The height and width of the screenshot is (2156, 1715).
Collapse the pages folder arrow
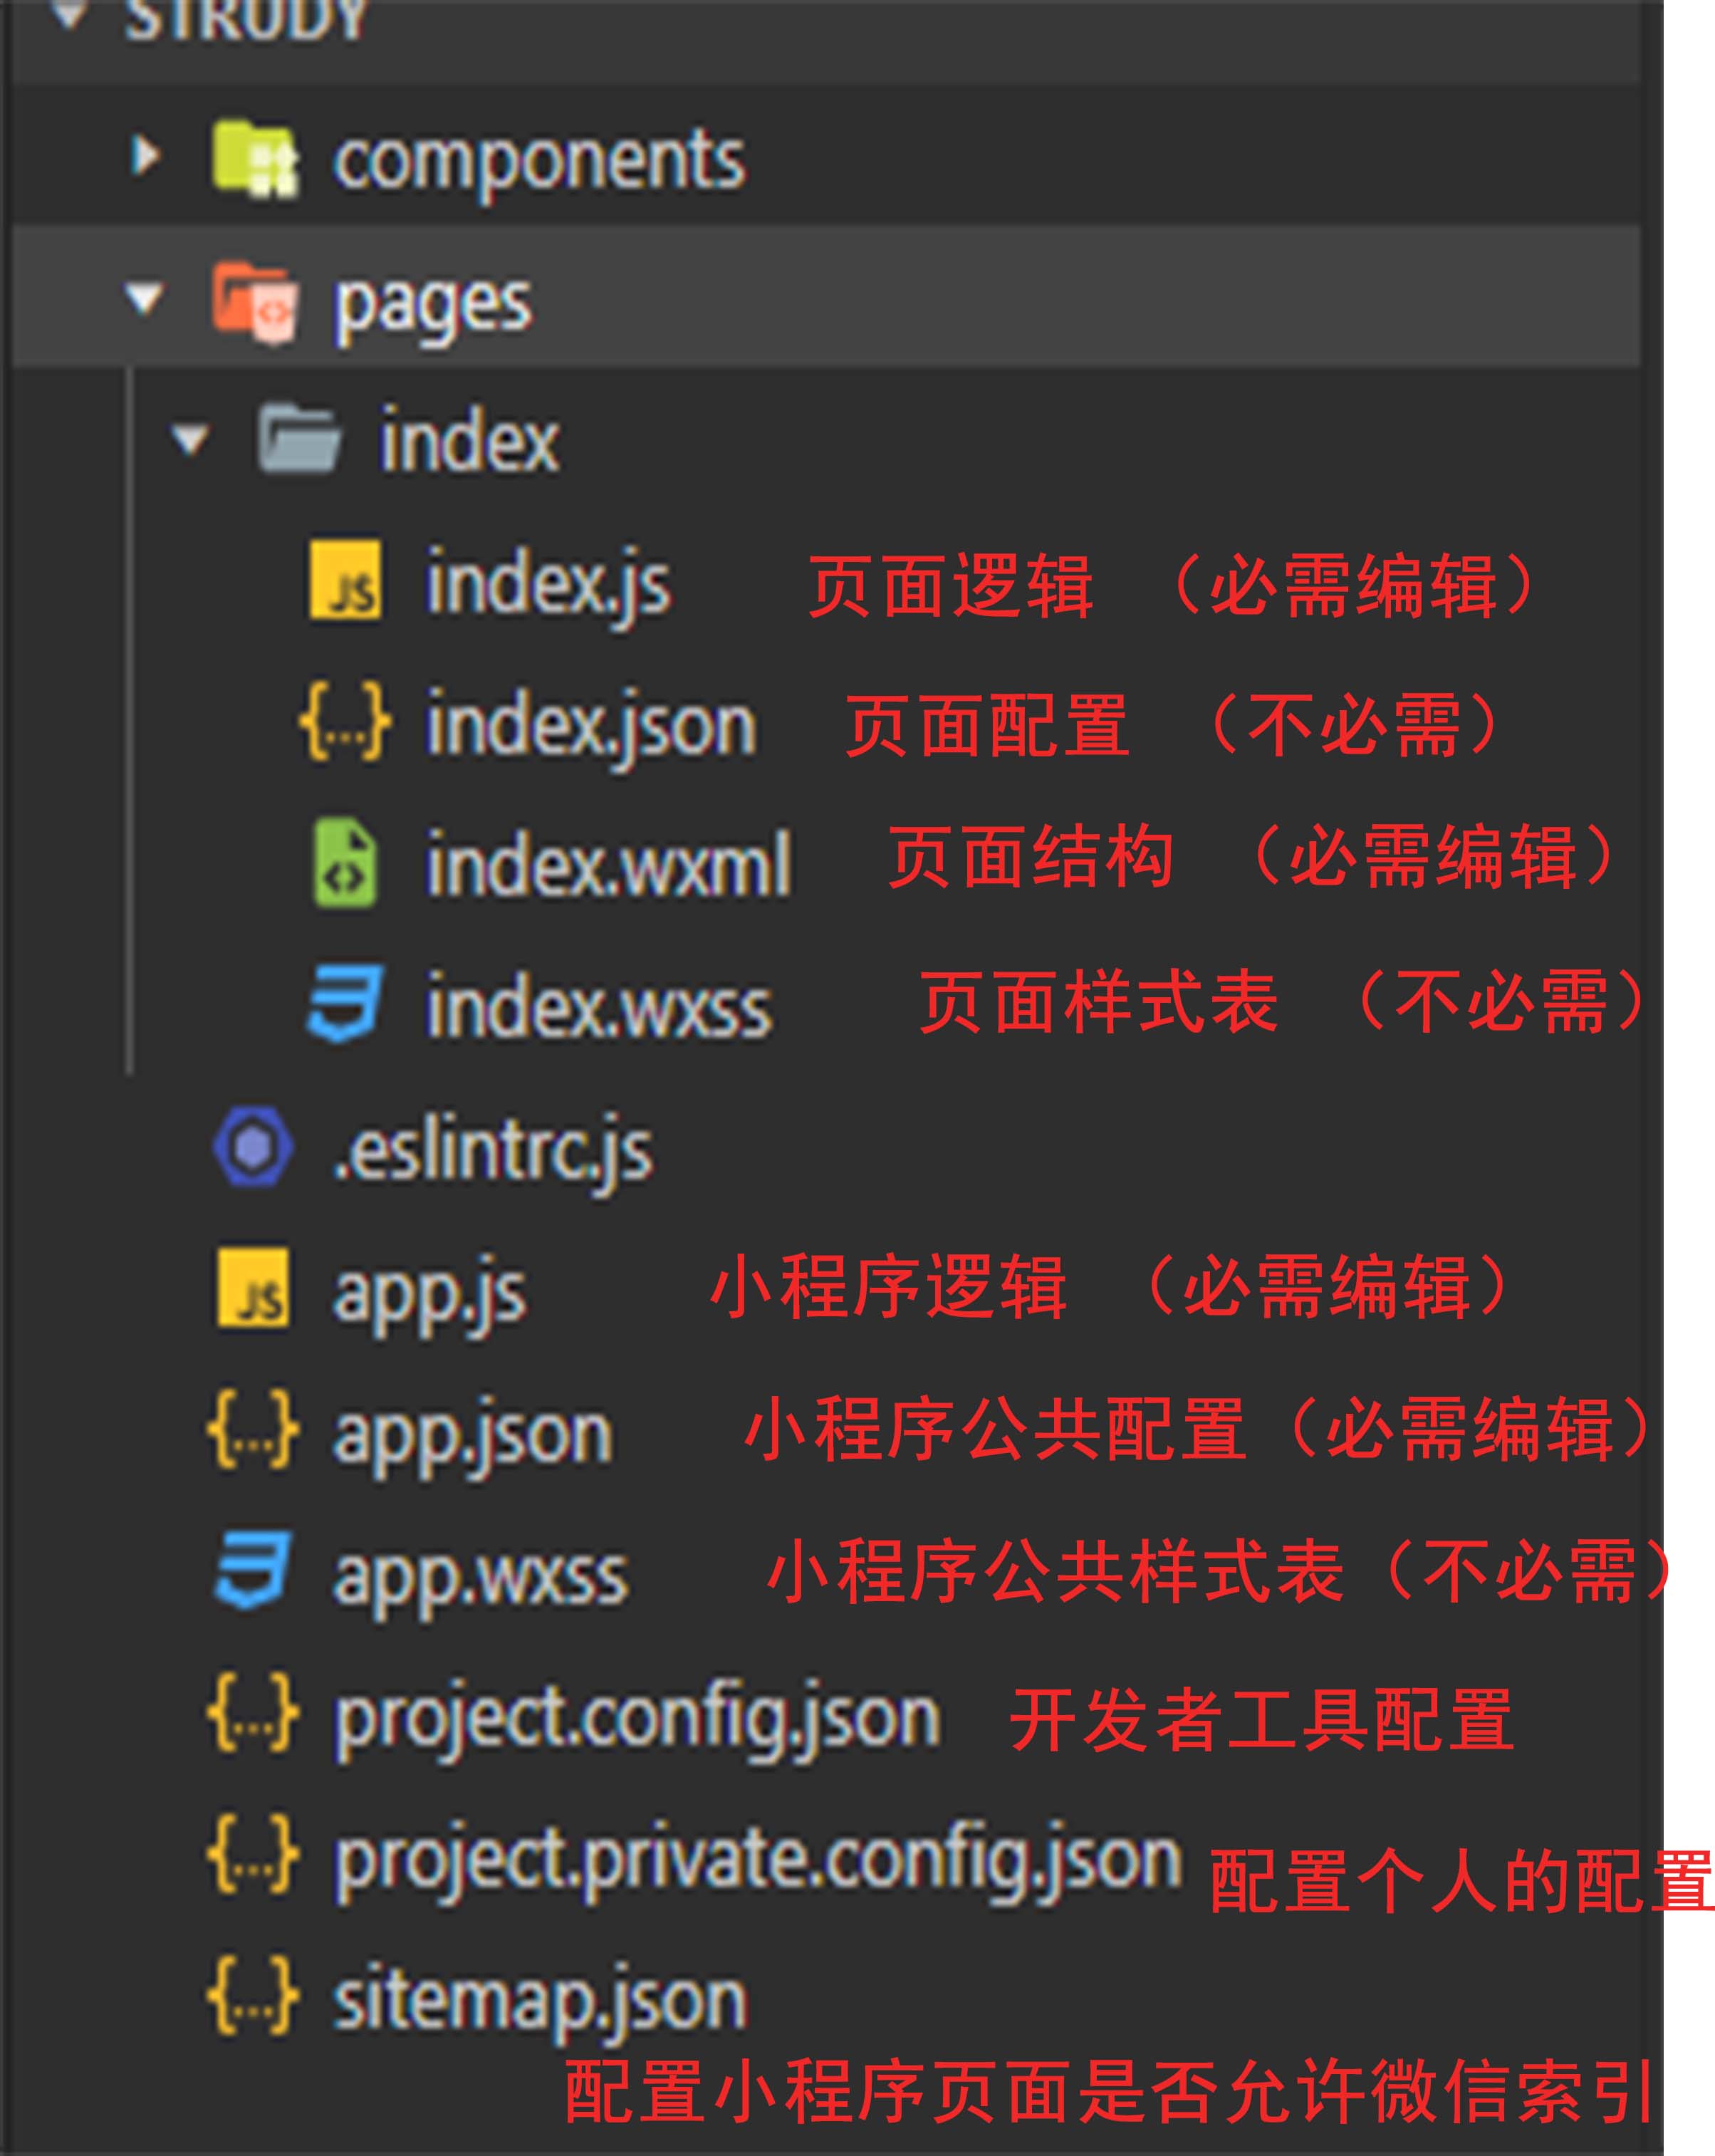145,298
